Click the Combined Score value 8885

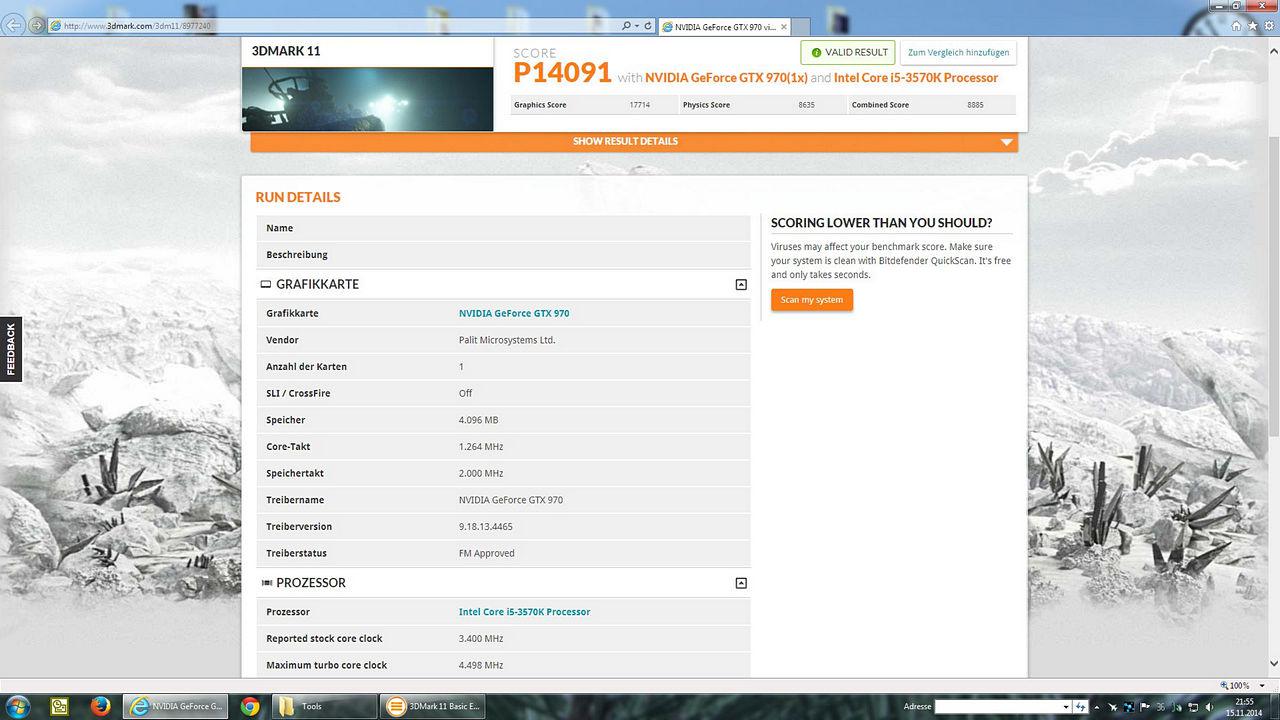[975, 105]
